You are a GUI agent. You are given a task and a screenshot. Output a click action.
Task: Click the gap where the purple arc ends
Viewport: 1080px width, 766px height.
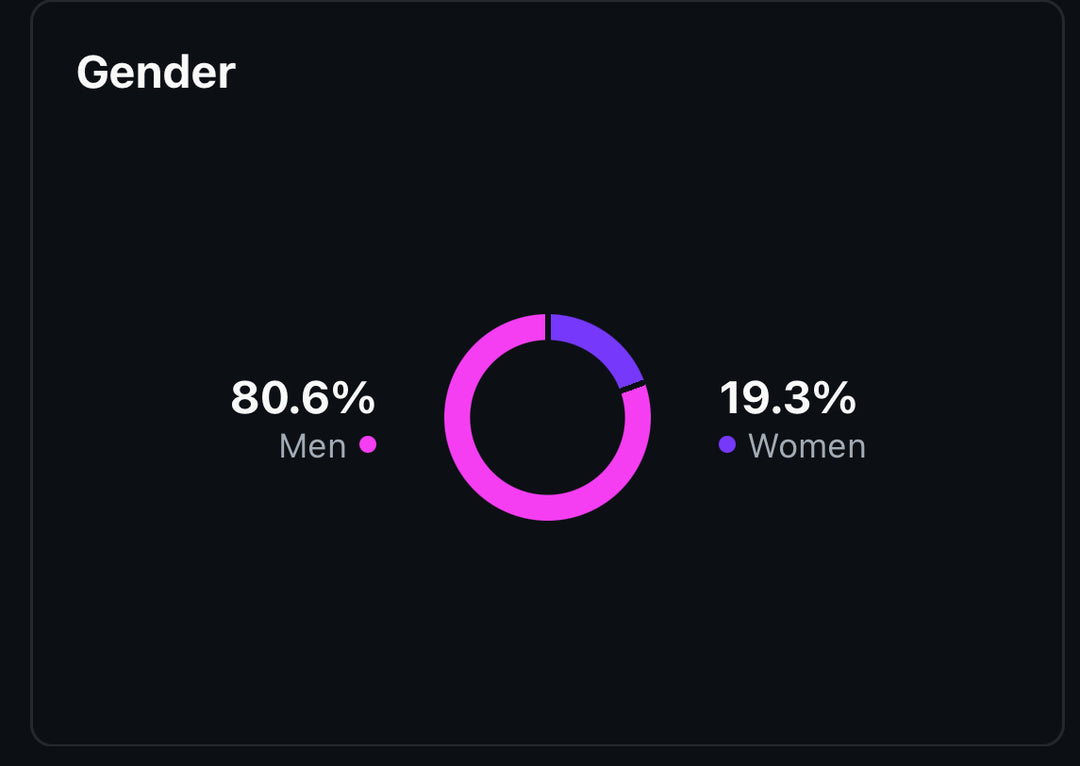point(634,387)
